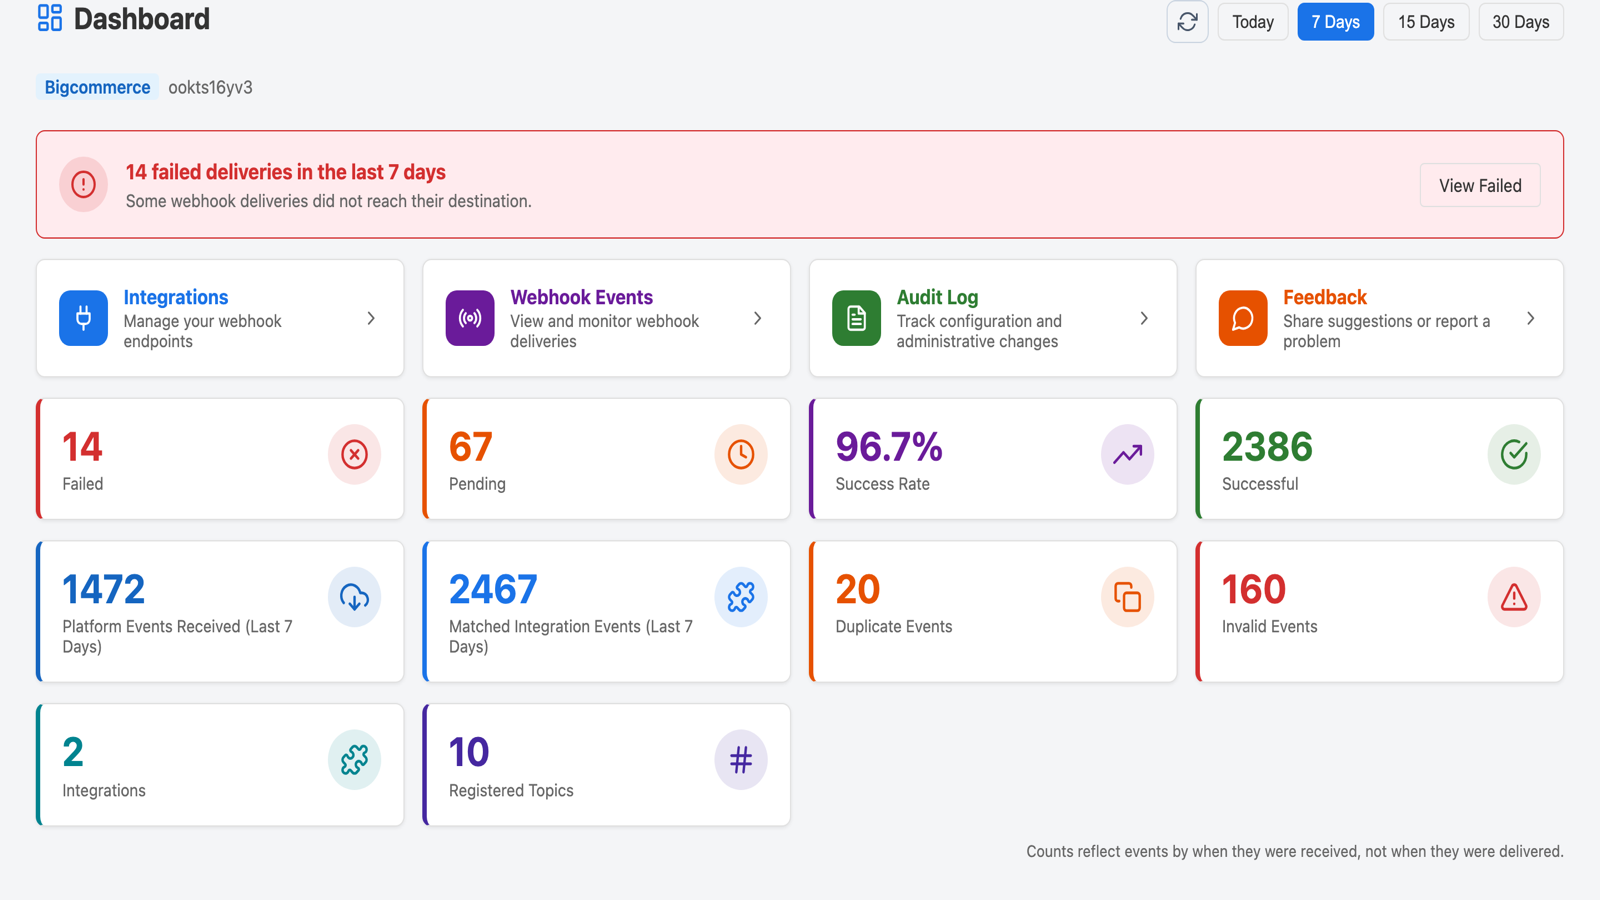Switch to the Today time range
Image resolution: width=1600 pixels, height=900 pixels.
tap(1253, 22)
